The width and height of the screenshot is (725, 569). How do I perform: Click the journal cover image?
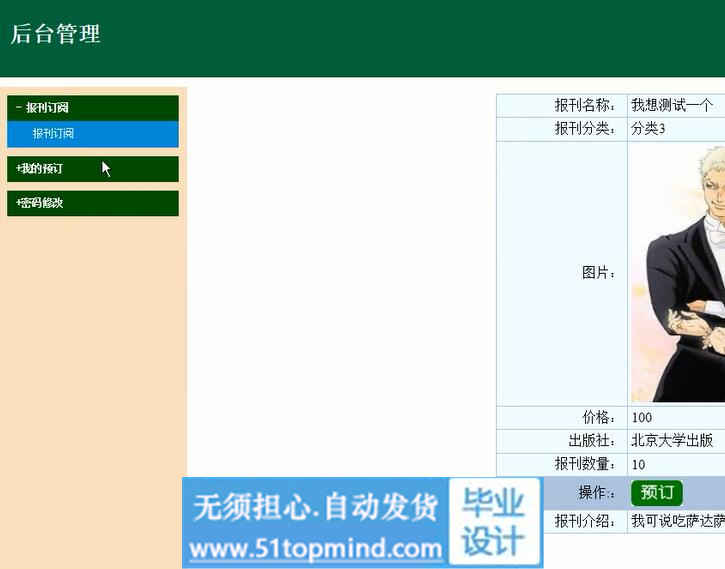[678, 274]
